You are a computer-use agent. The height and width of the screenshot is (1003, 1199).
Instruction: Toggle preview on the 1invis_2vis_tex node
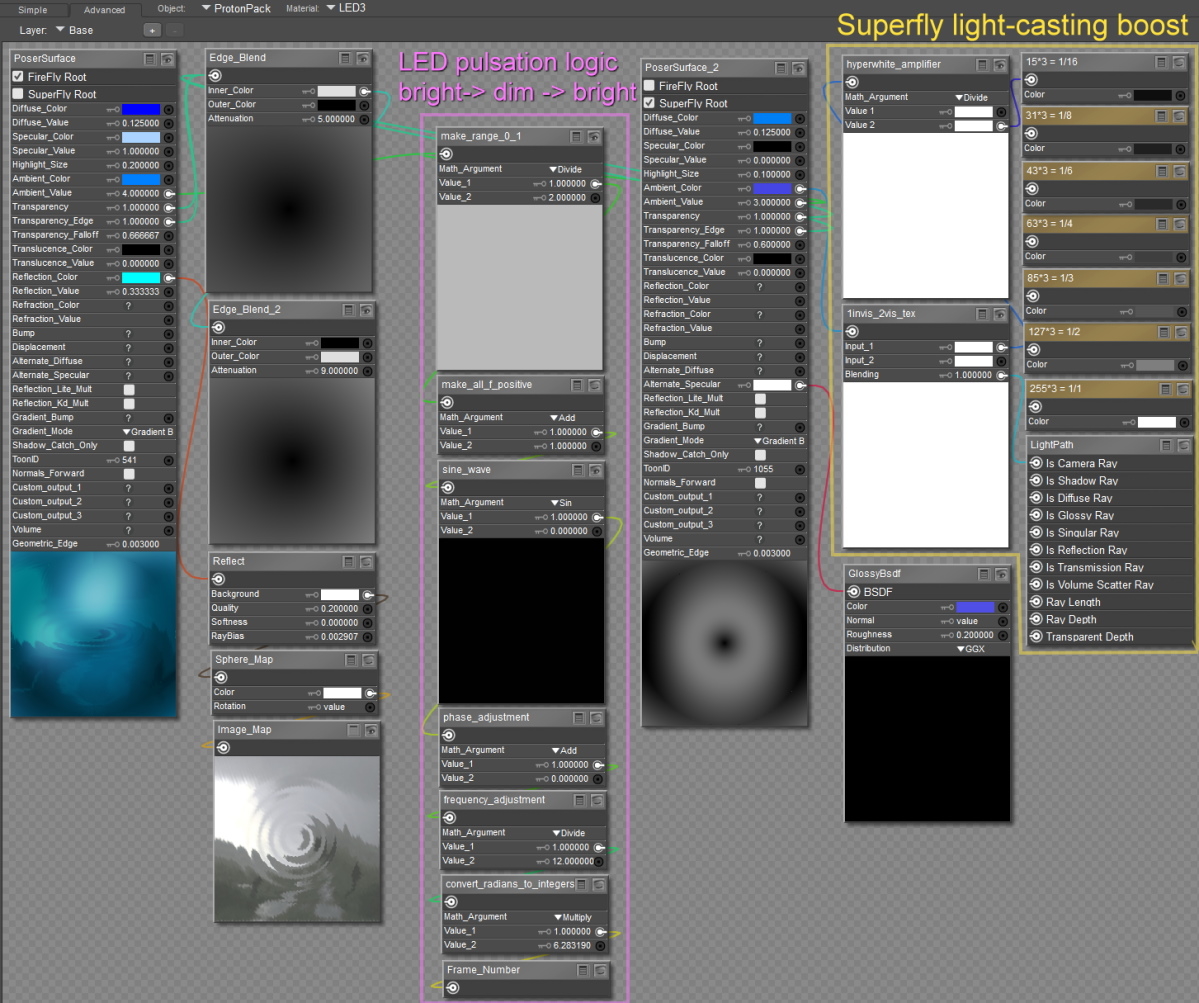[999, 314]
